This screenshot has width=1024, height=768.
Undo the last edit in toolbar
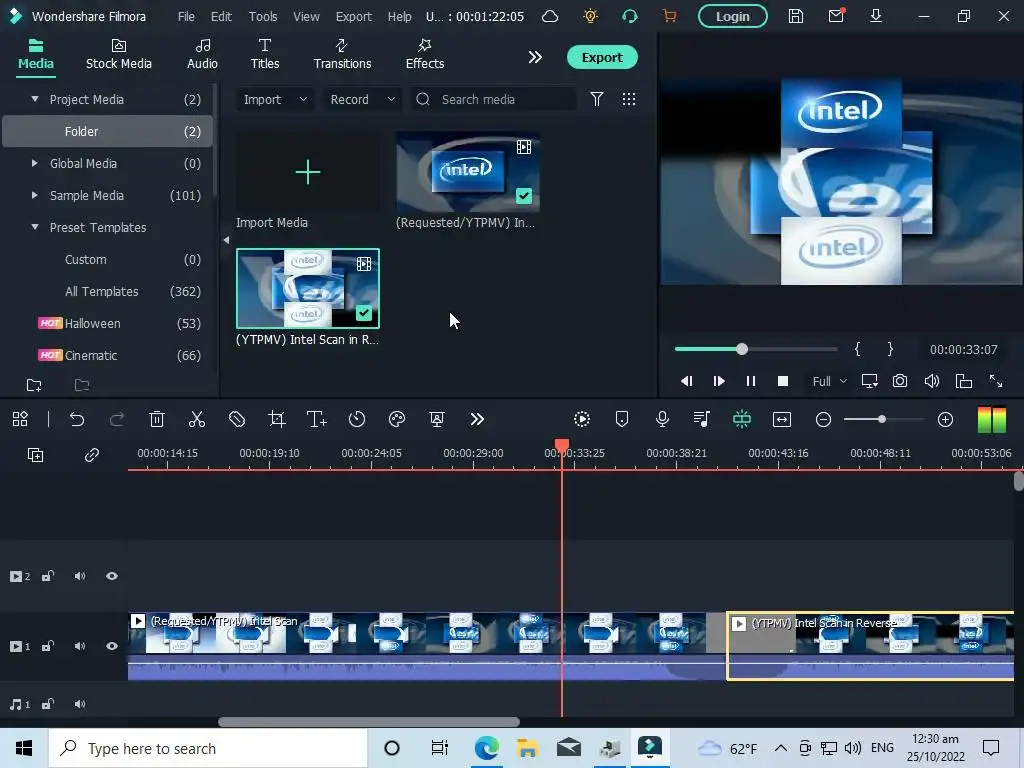point(77,419)
